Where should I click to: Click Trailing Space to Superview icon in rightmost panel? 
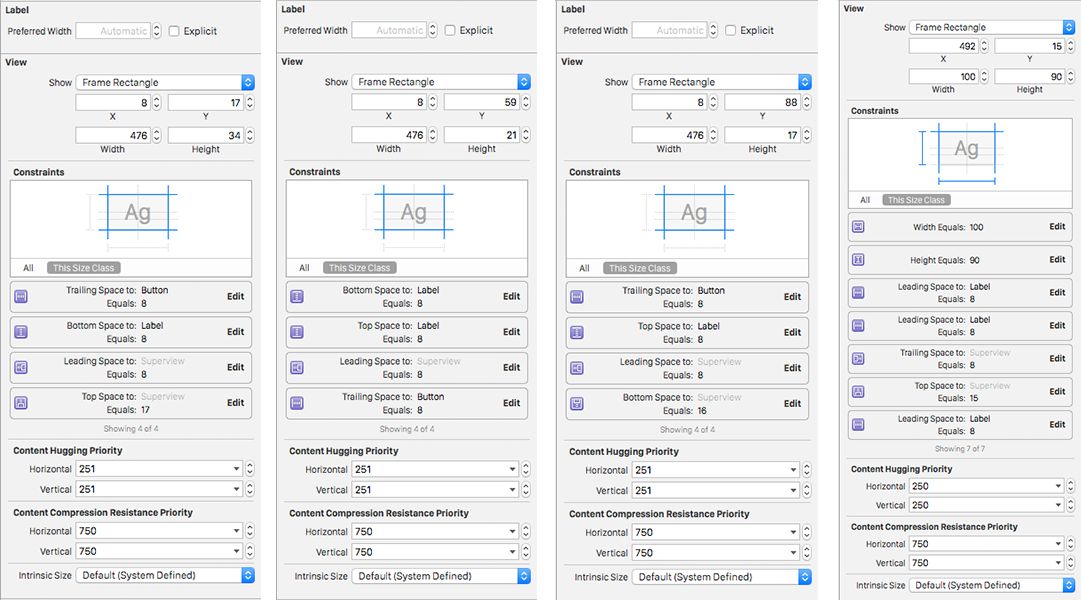click(858, 359)
